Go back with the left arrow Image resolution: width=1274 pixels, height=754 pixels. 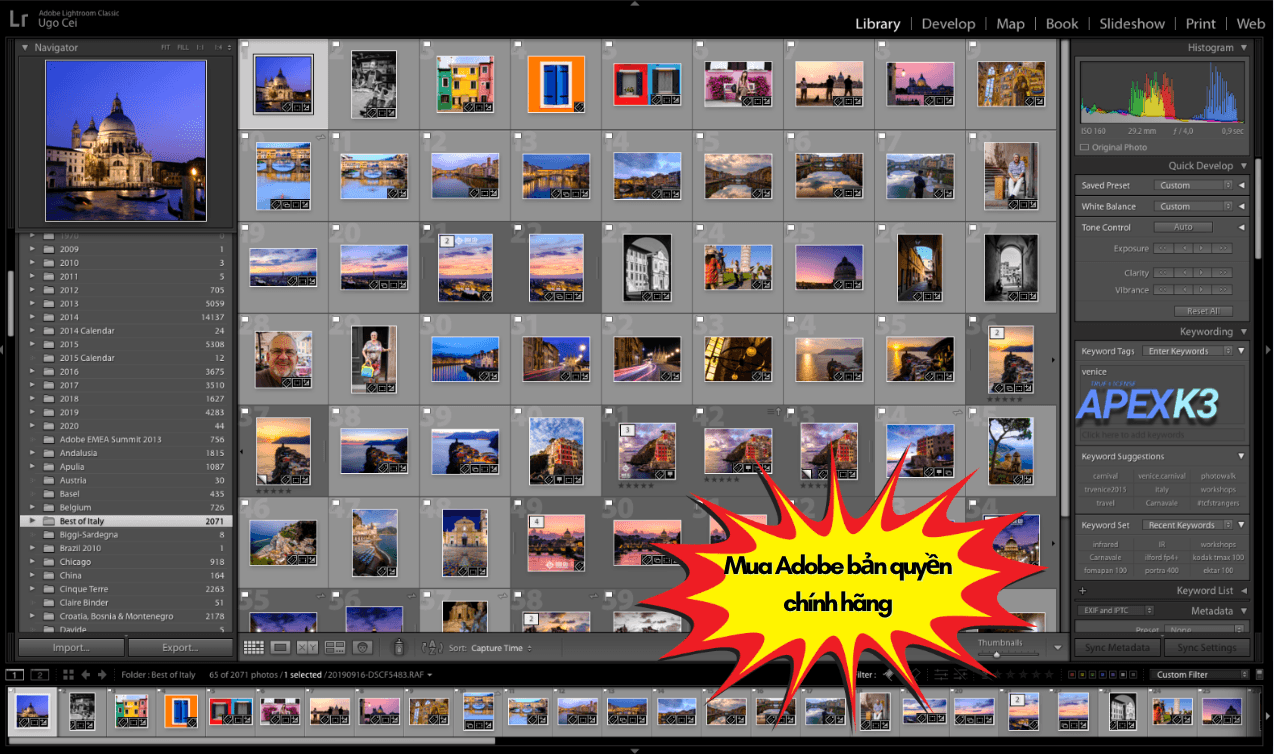[86, 675]
